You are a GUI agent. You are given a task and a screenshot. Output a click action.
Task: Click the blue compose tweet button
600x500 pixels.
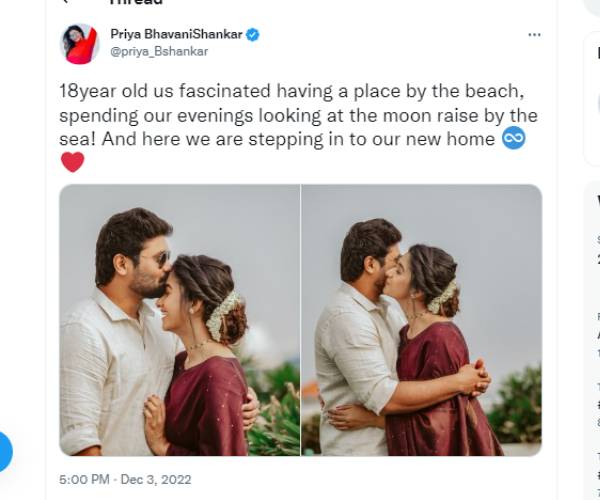(4, 451)
